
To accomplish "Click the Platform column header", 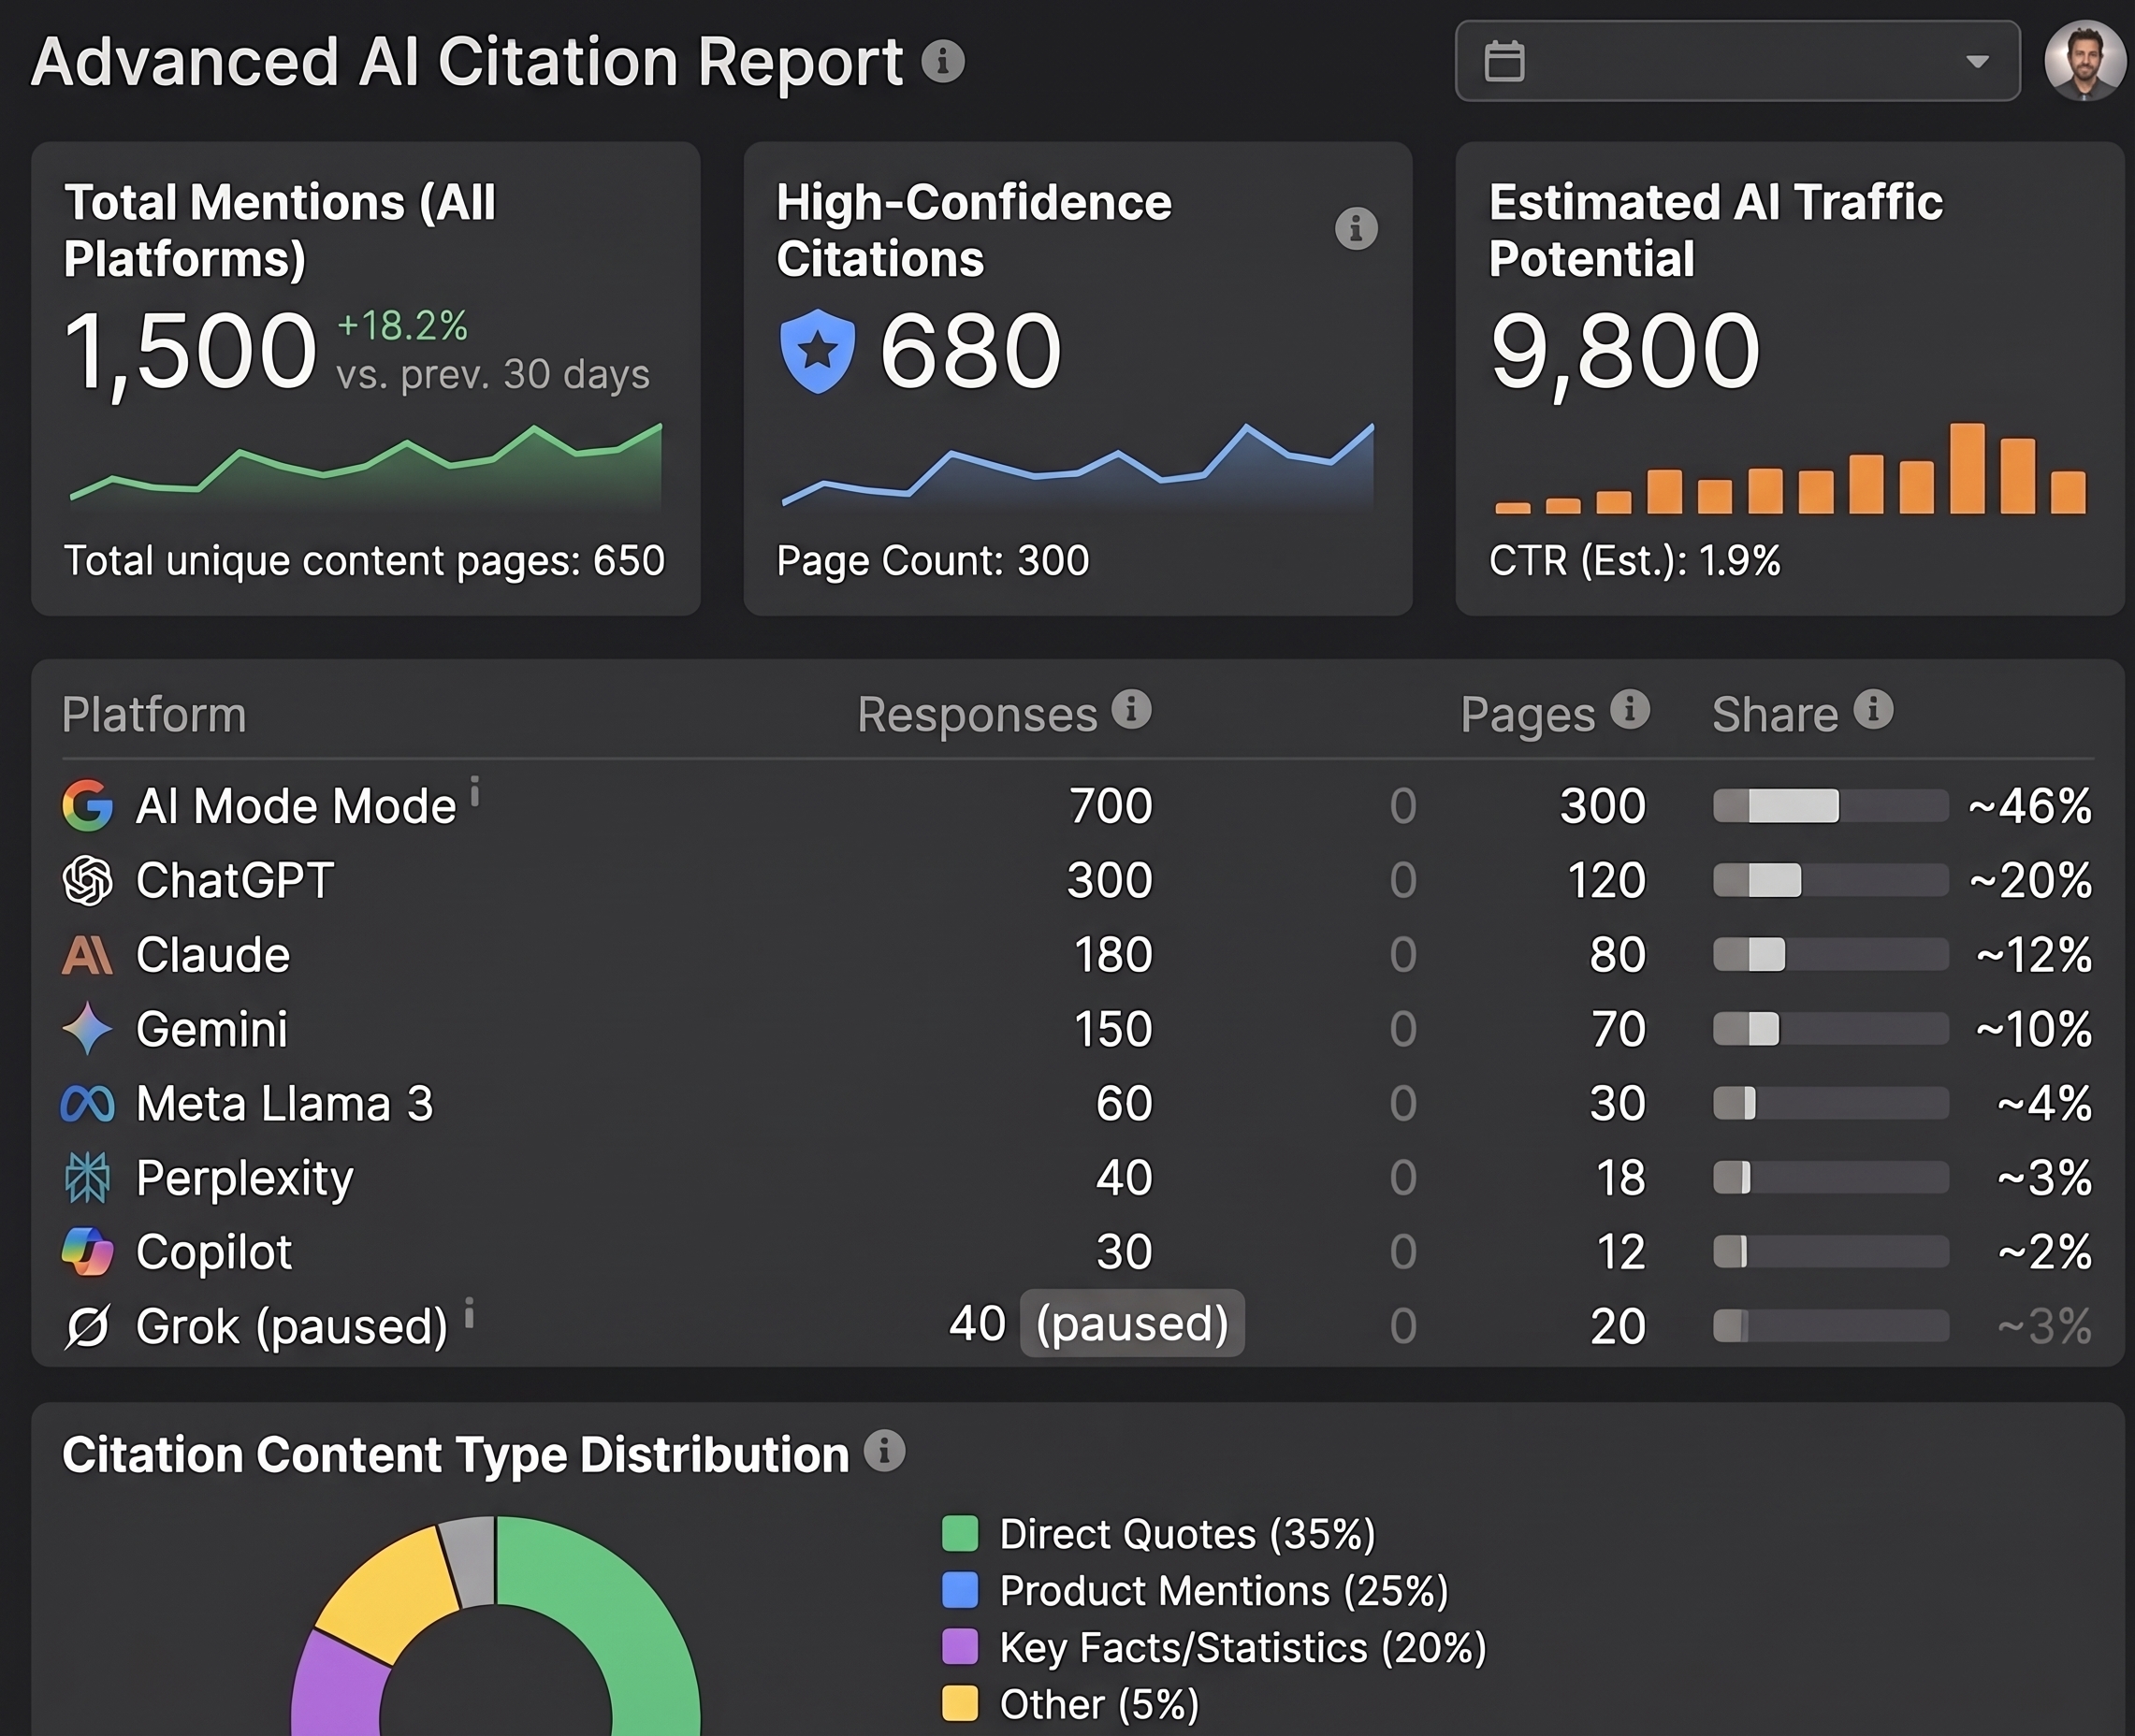I will [x=154, y=715].
